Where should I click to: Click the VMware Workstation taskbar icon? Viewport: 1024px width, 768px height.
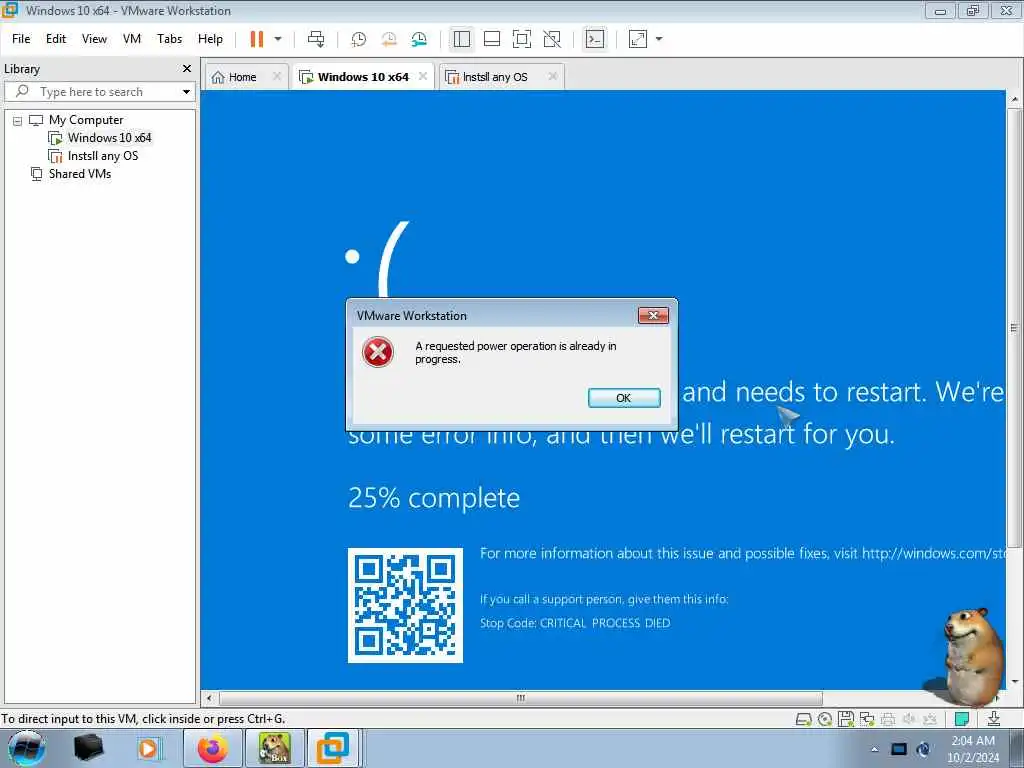click(333, 748)
